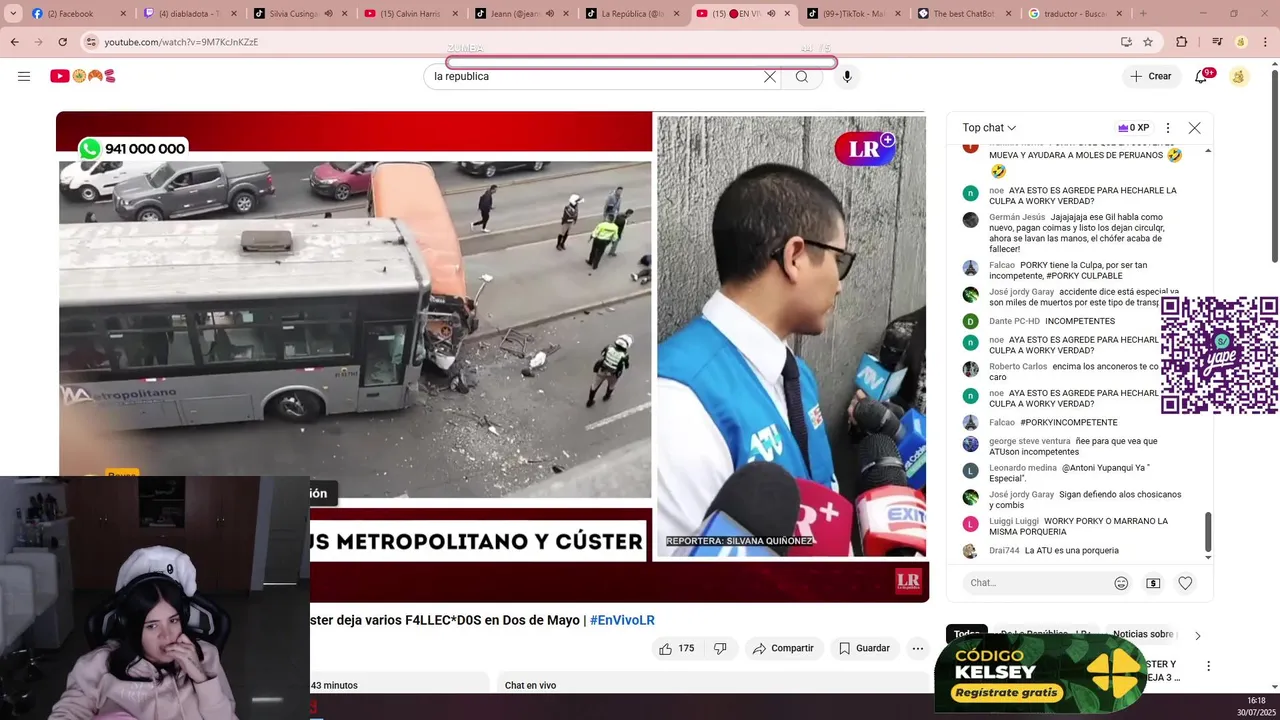Screen dimensions: 1280x720
Task: Switch to the diabladota tab
Action: (188, 14)
